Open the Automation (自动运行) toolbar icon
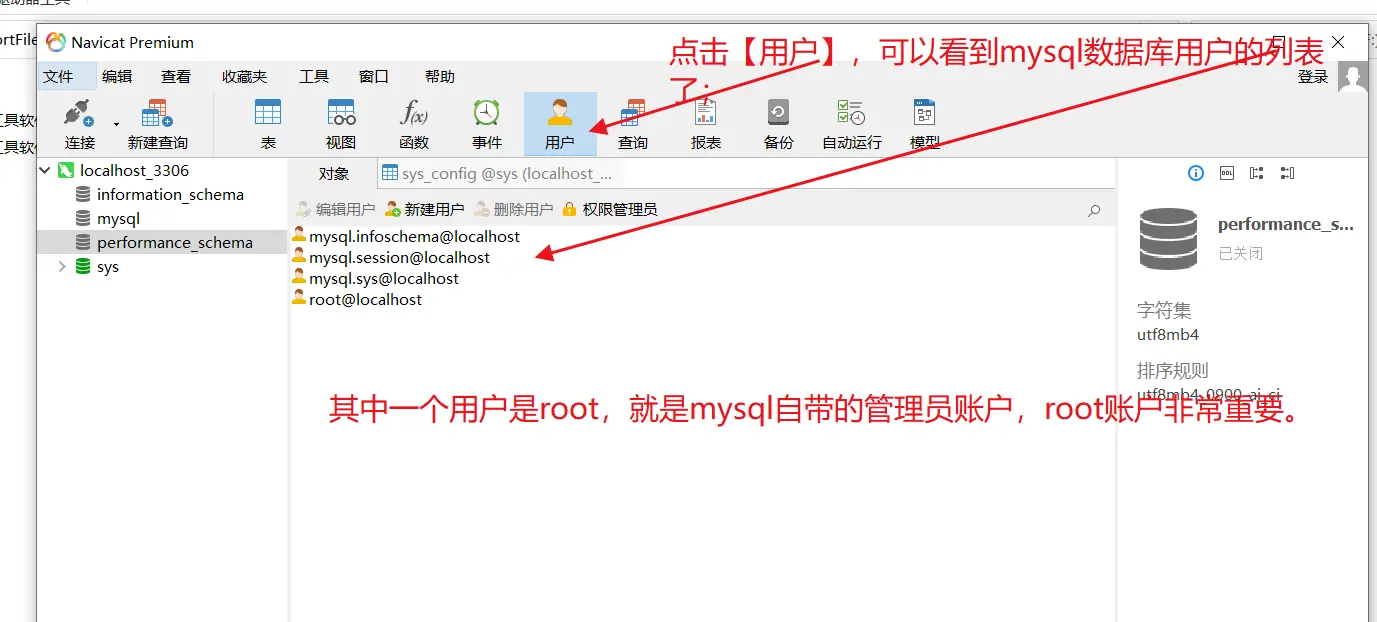 click(852, 124)
